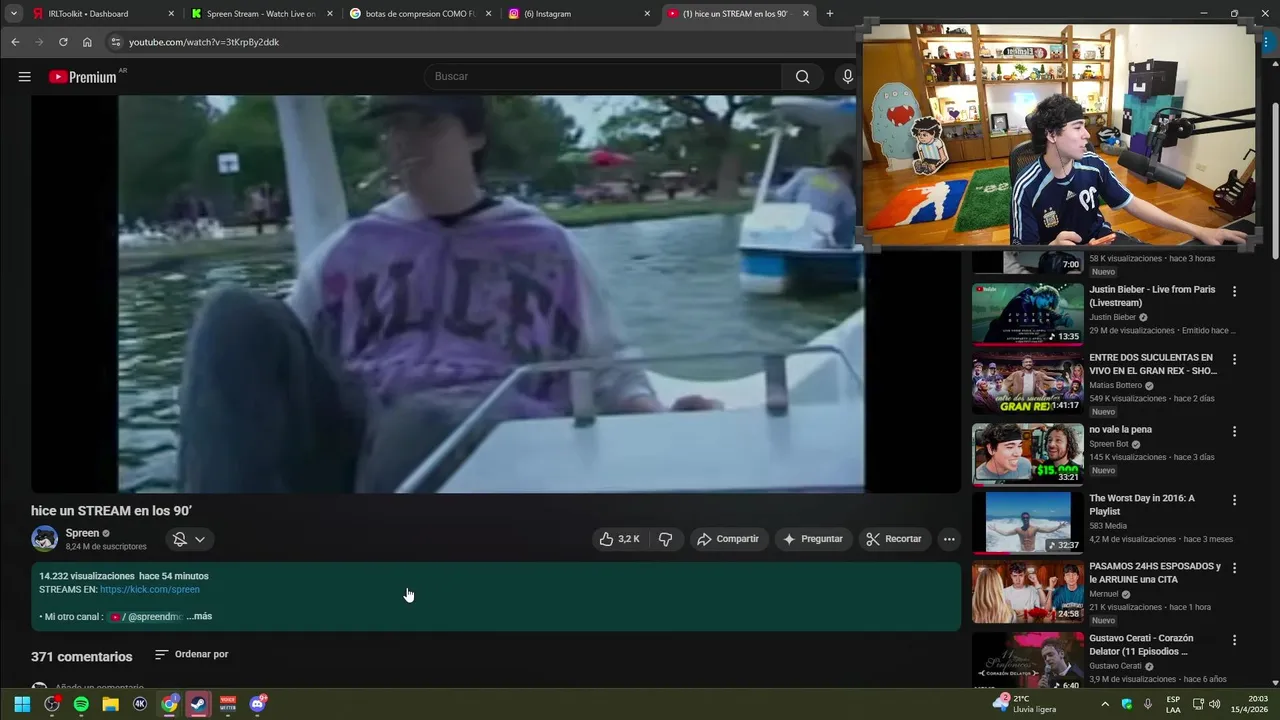
Task: Open options menu for 'no vale la pena'
Action: pyautogui.click(x=1234, y=431)
